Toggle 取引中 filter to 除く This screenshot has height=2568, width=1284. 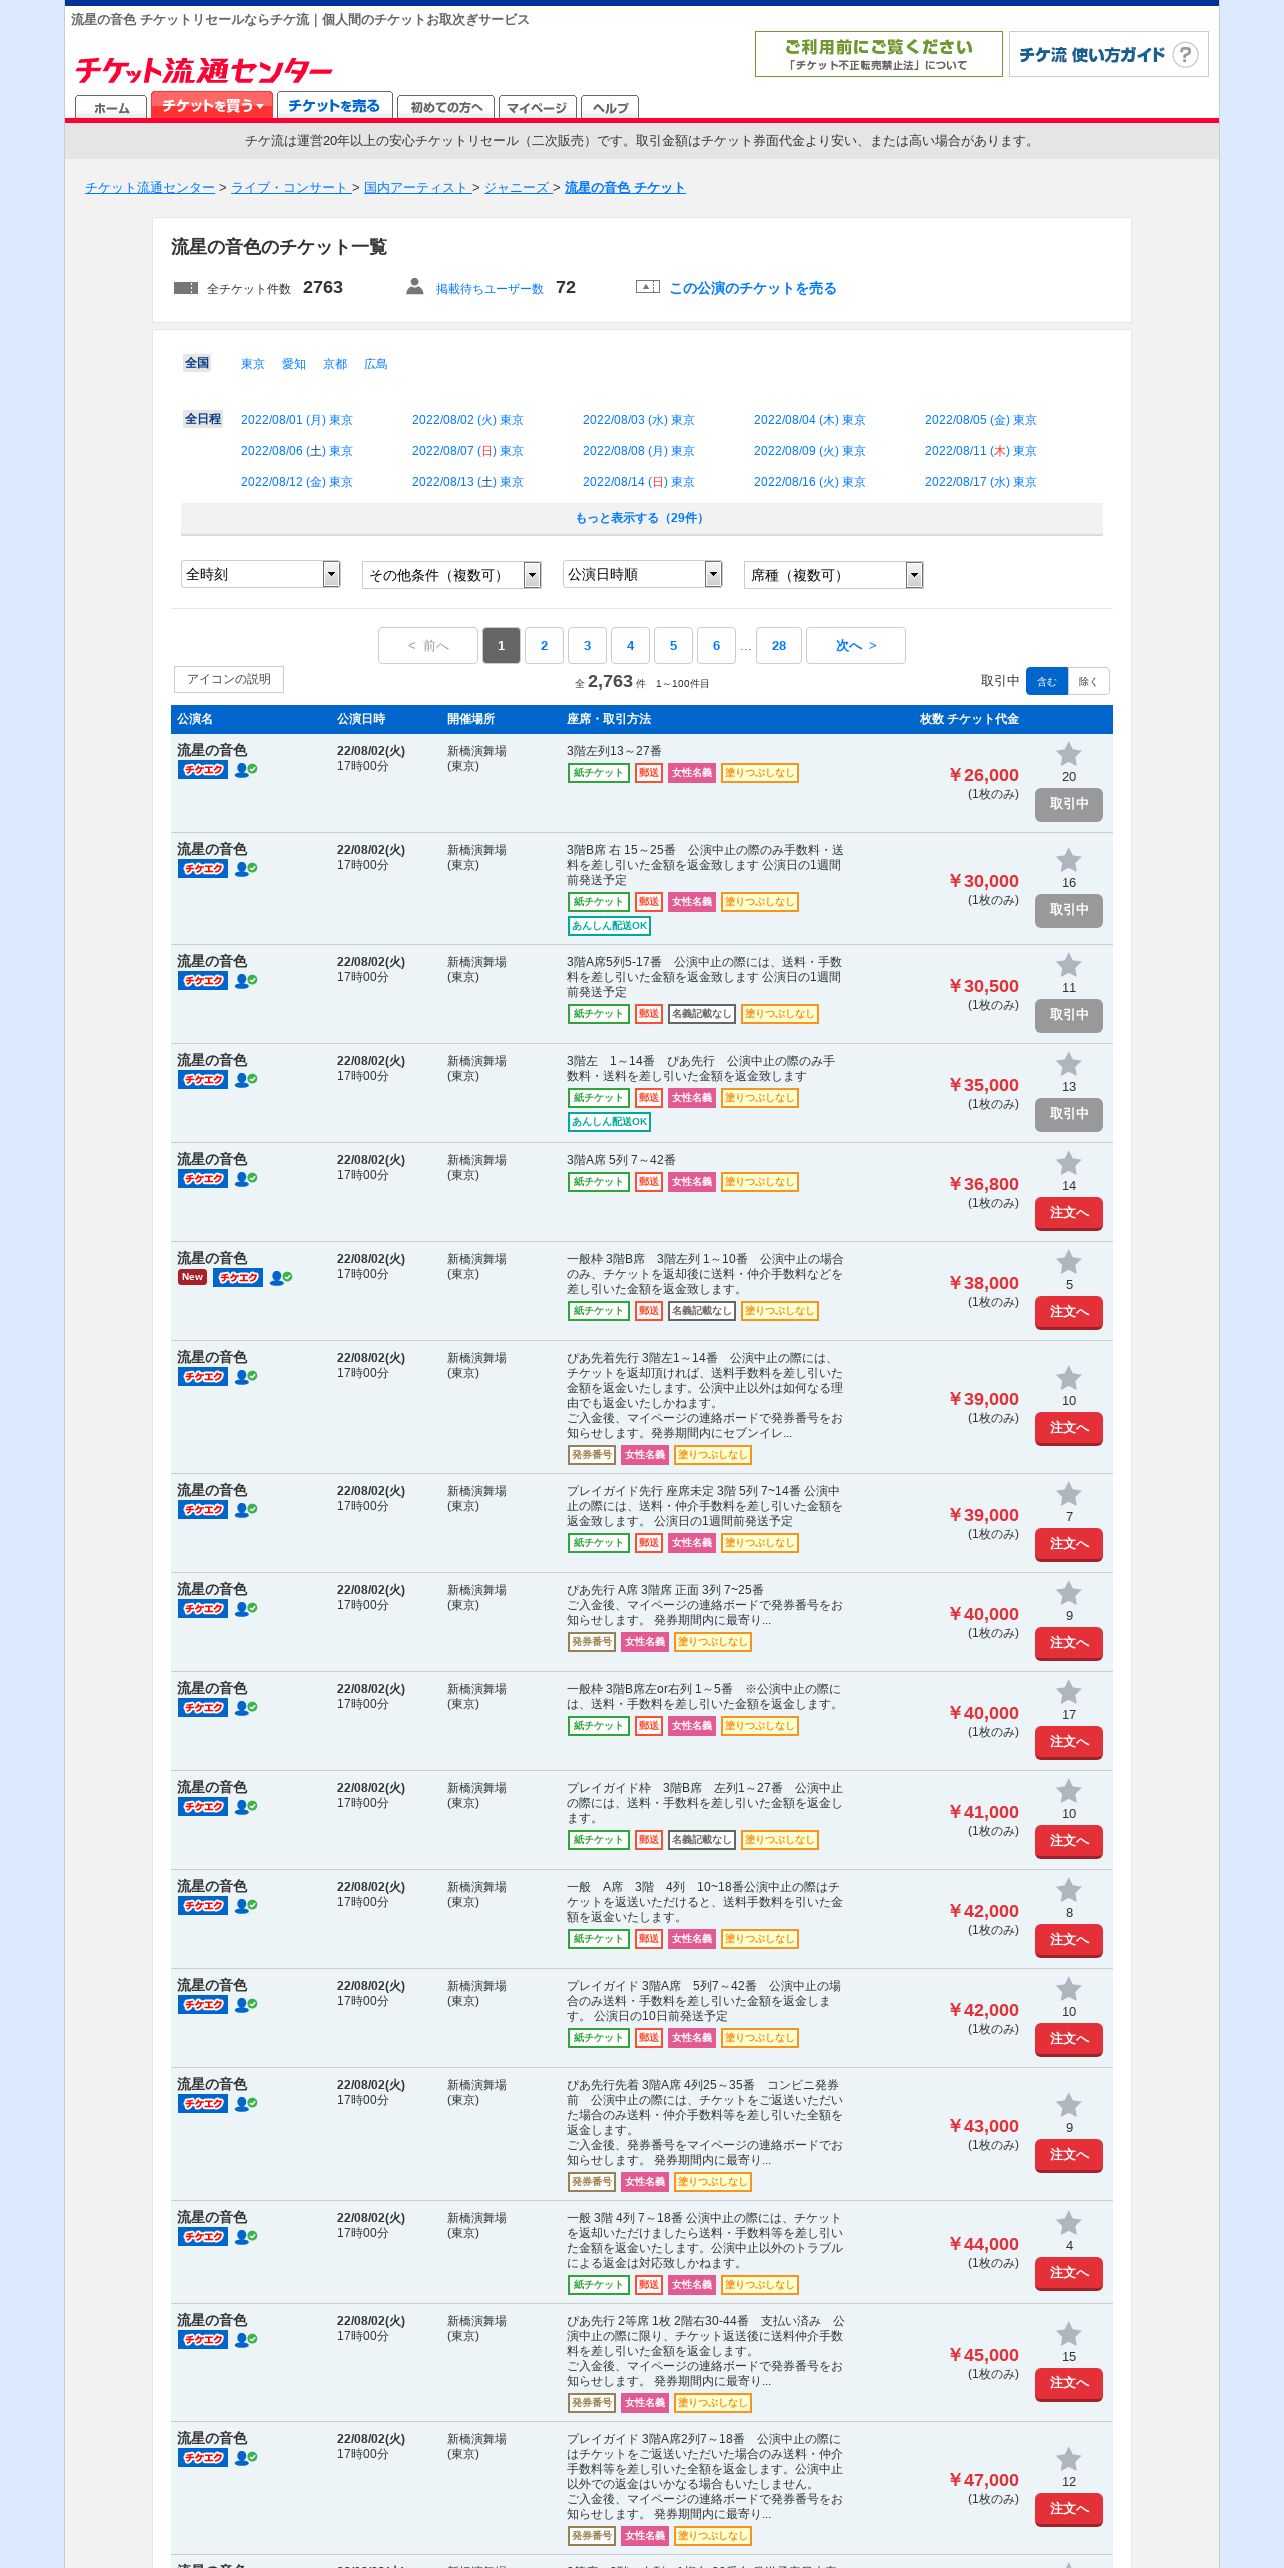1088,681
